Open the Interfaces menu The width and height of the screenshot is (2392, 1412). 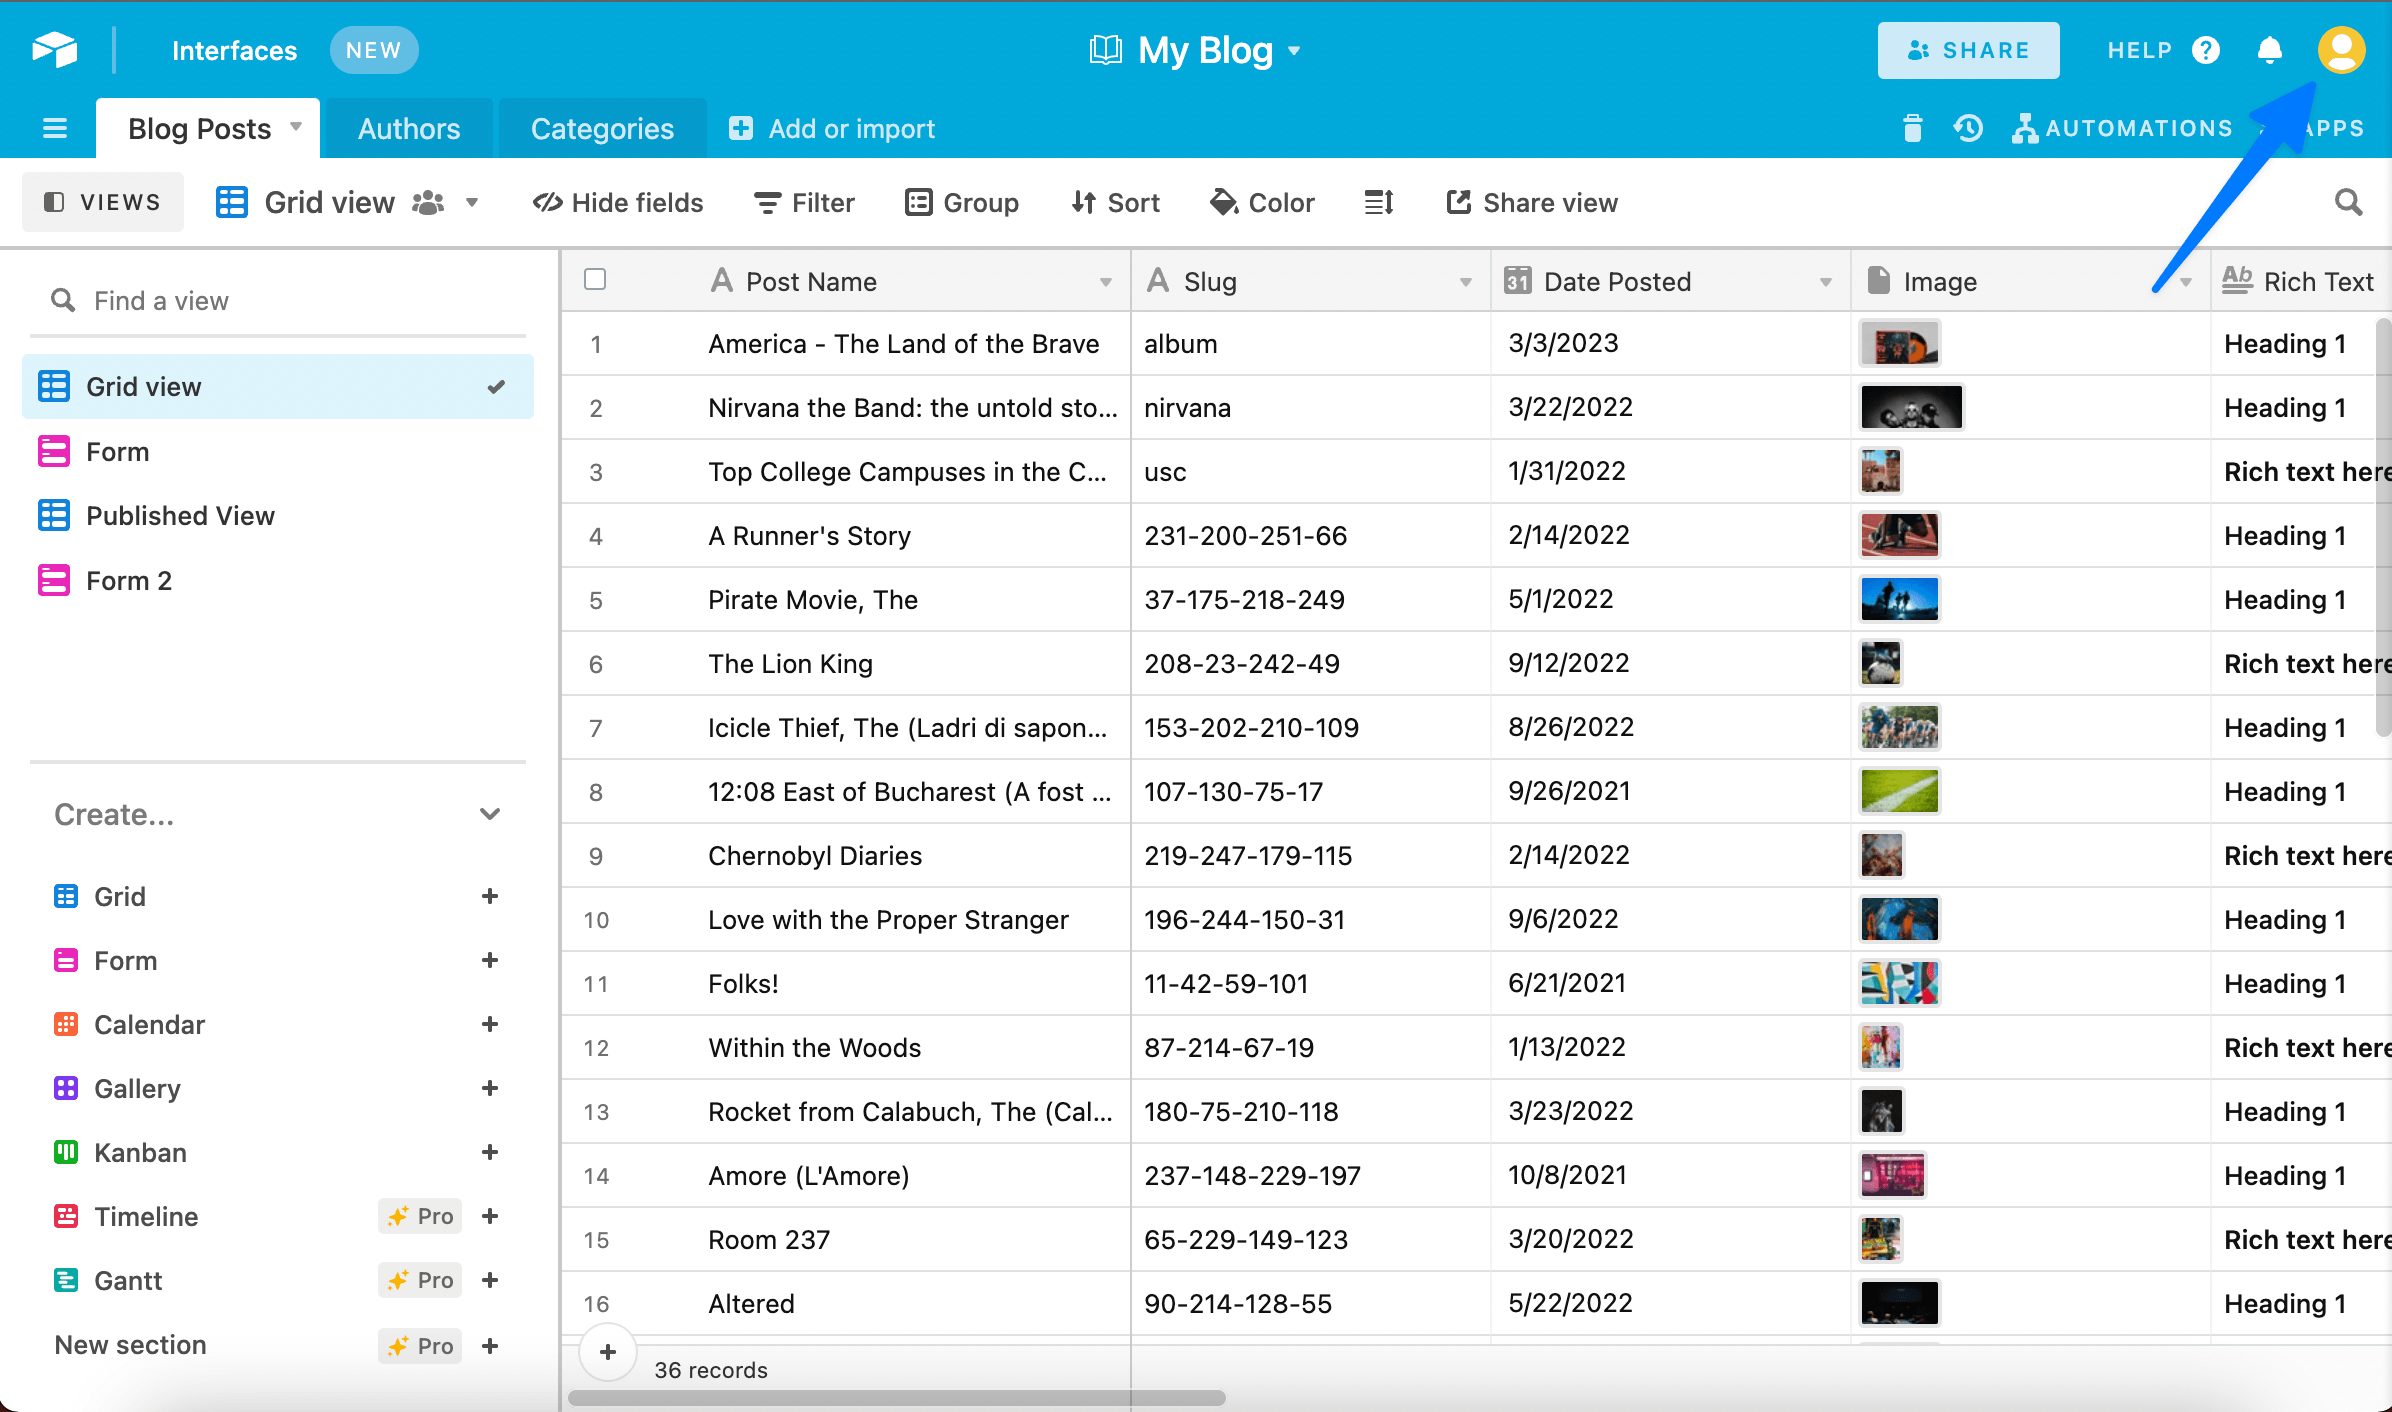click(x=234, y=49)
